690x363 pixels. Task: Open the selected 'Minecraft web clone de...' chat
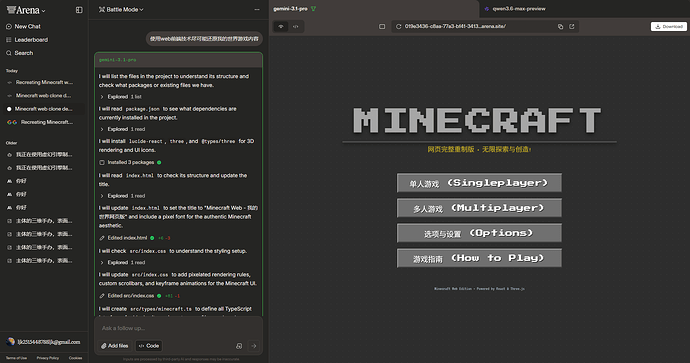click(43, 109)
